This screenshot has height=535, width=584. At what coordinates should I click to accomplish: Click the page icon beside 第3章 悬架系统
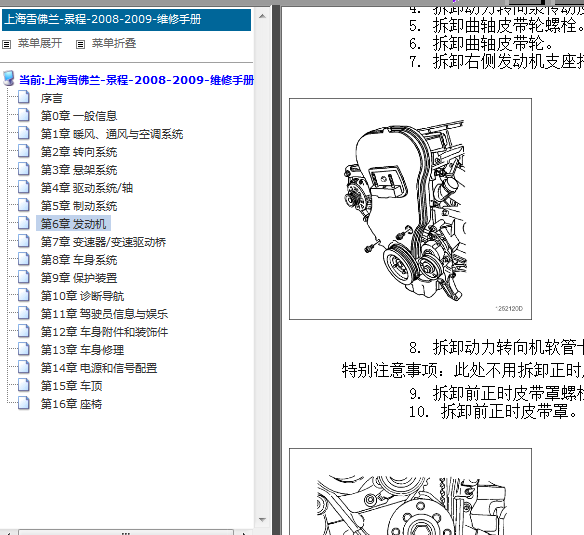(x=24, y=169)
